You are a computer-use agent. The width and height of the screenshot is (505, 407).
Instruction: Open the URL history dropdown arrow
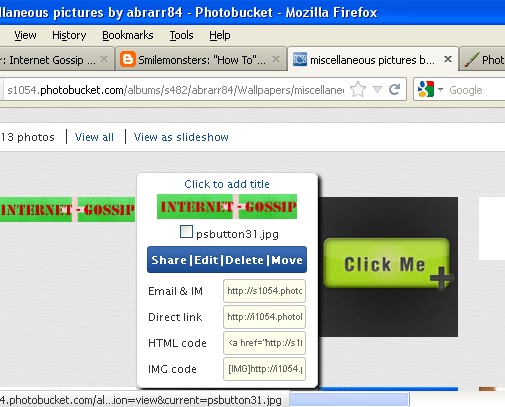click(377, 89)
